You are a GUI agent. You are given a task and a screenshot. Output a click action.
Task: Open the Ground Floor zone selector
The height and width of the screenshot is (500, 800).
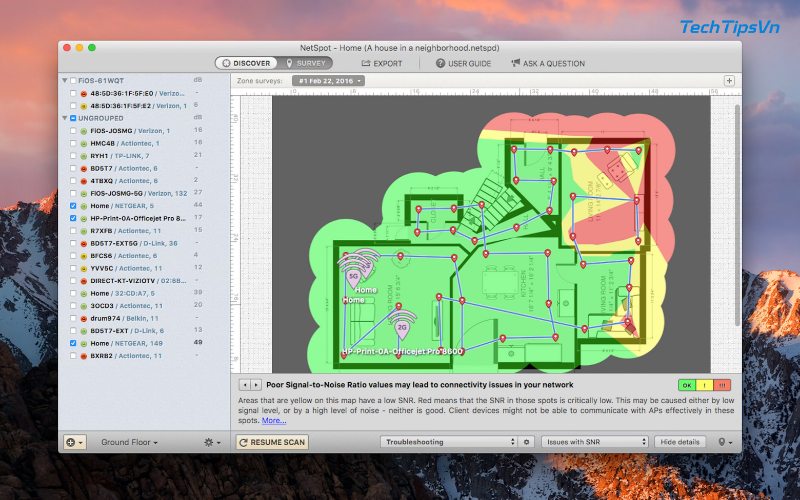pos(129,442)
